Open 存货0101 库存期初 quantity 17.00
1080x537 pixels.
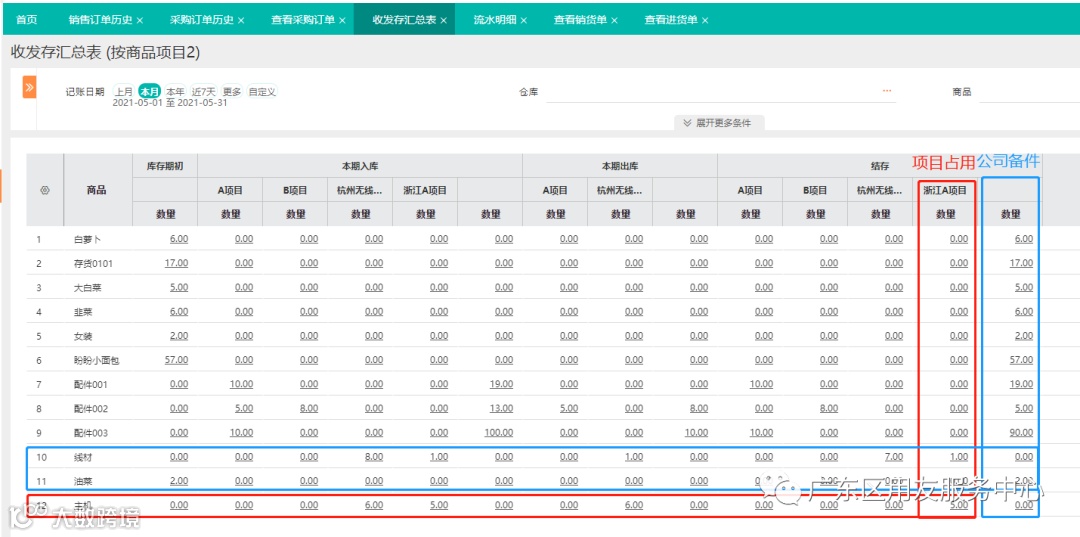pyautogui.click(x=177, y=263)
